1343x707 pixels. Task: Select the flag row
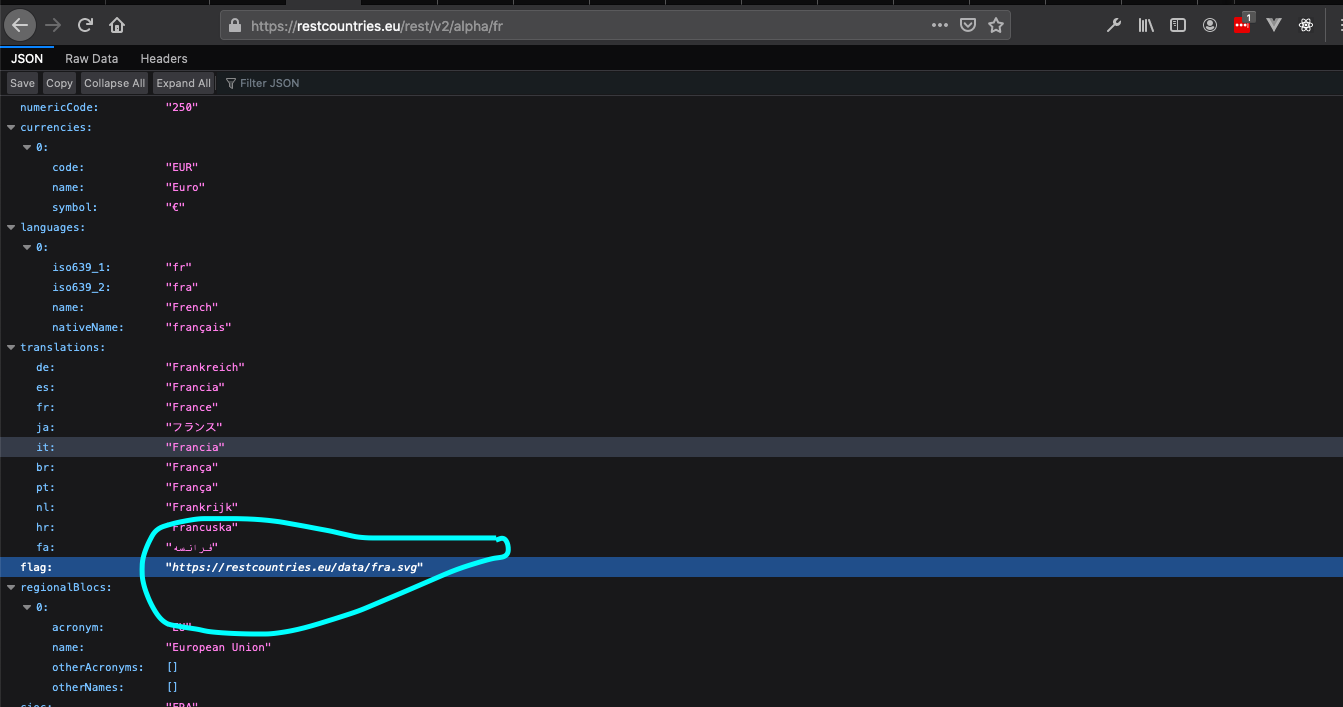[671, 567]
